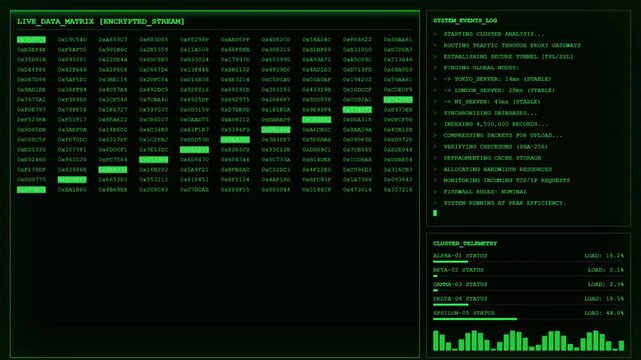The height and width of the screenshot is (360, 641).
Task: Click log entry SYNCHRONIZING DATABASES...
Action: point(490,113)
